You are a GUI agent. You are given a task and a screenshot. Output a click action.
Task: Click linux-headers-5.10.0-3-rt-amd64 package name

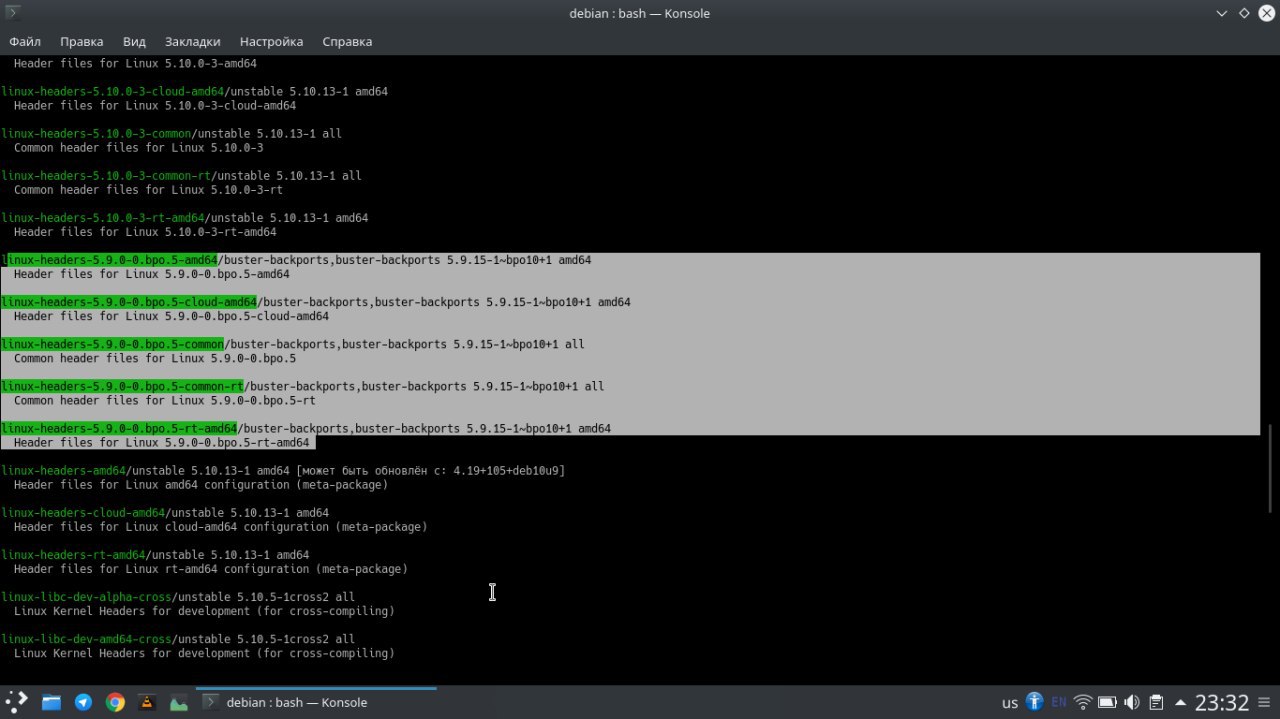[102, 217]
